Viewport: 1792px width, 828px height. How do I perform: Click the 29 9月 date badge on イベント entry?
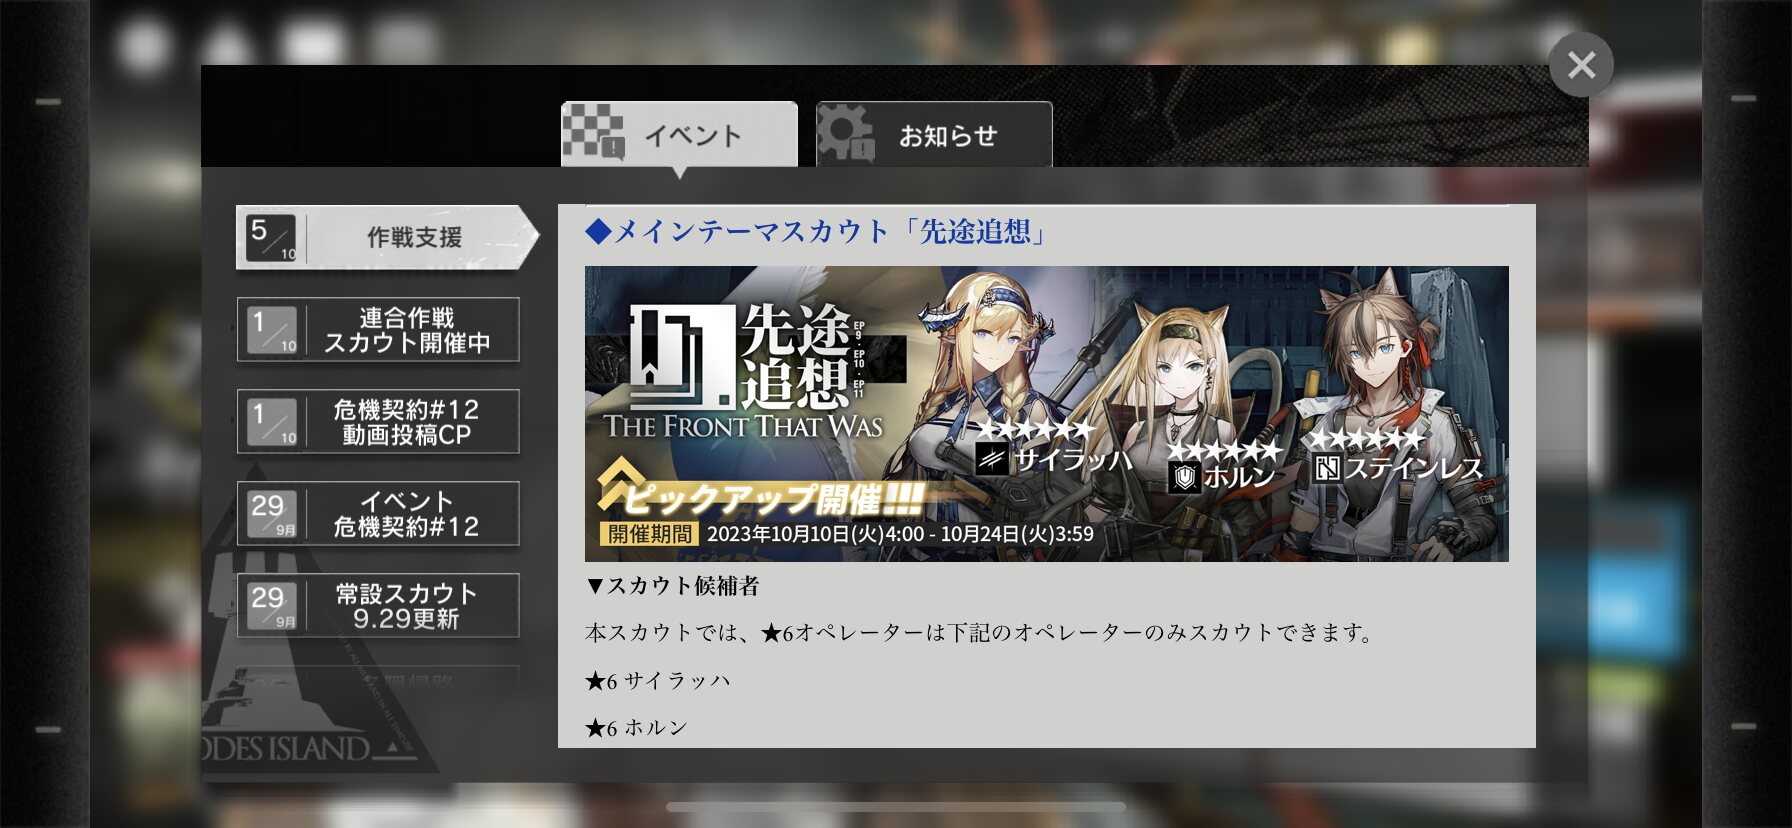point(272,514)
